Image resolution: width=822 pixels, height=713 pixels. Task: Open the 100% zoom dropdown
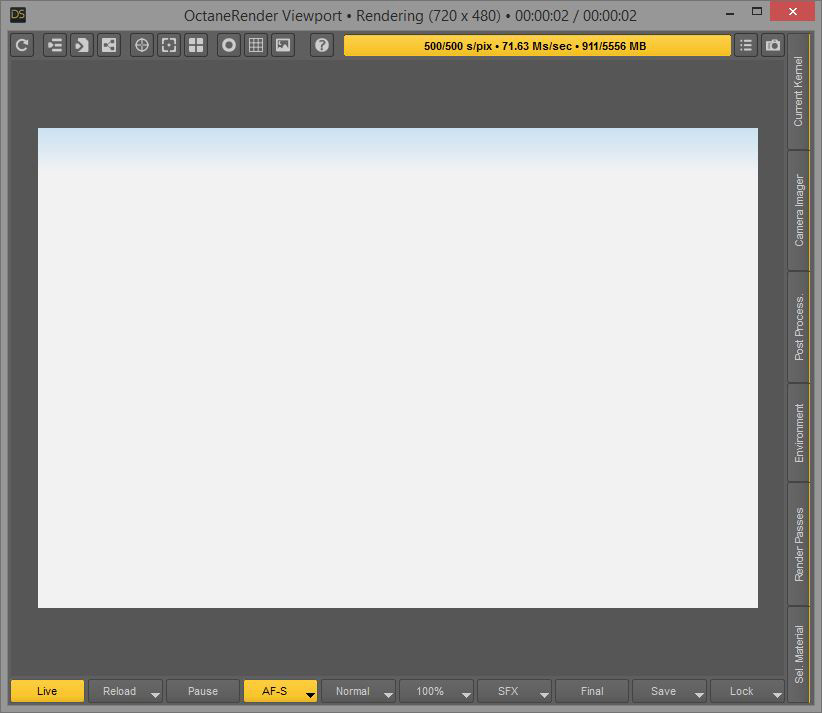point(466,695)
